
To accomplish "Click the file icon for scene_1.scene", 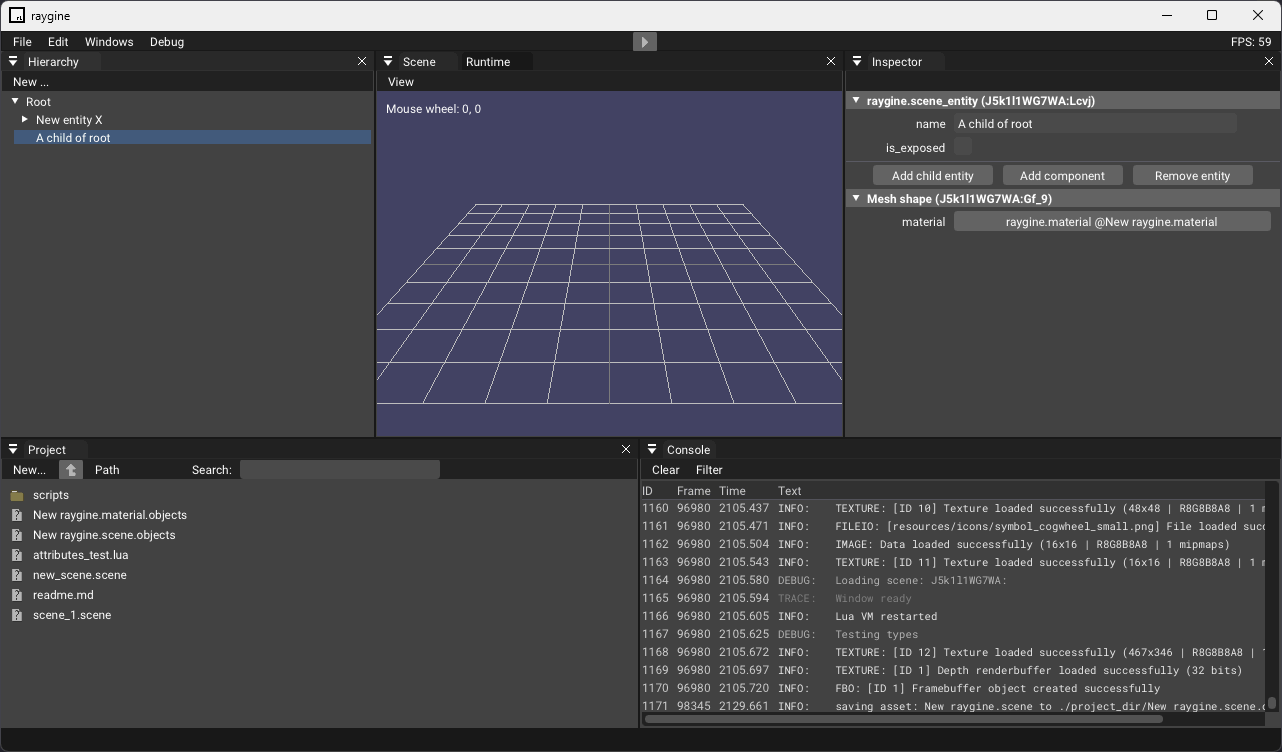I will [x=17, y=615].
